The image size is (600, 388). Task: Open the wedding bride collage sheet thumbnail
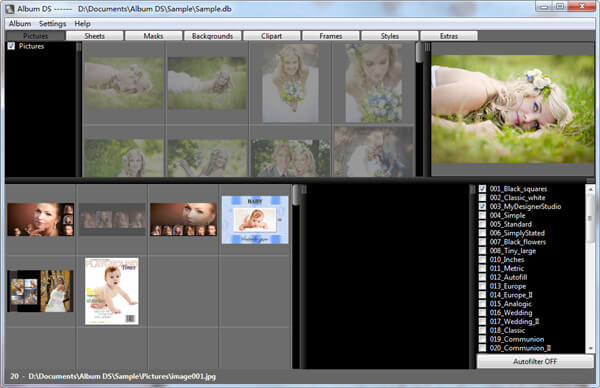(40, 291)
